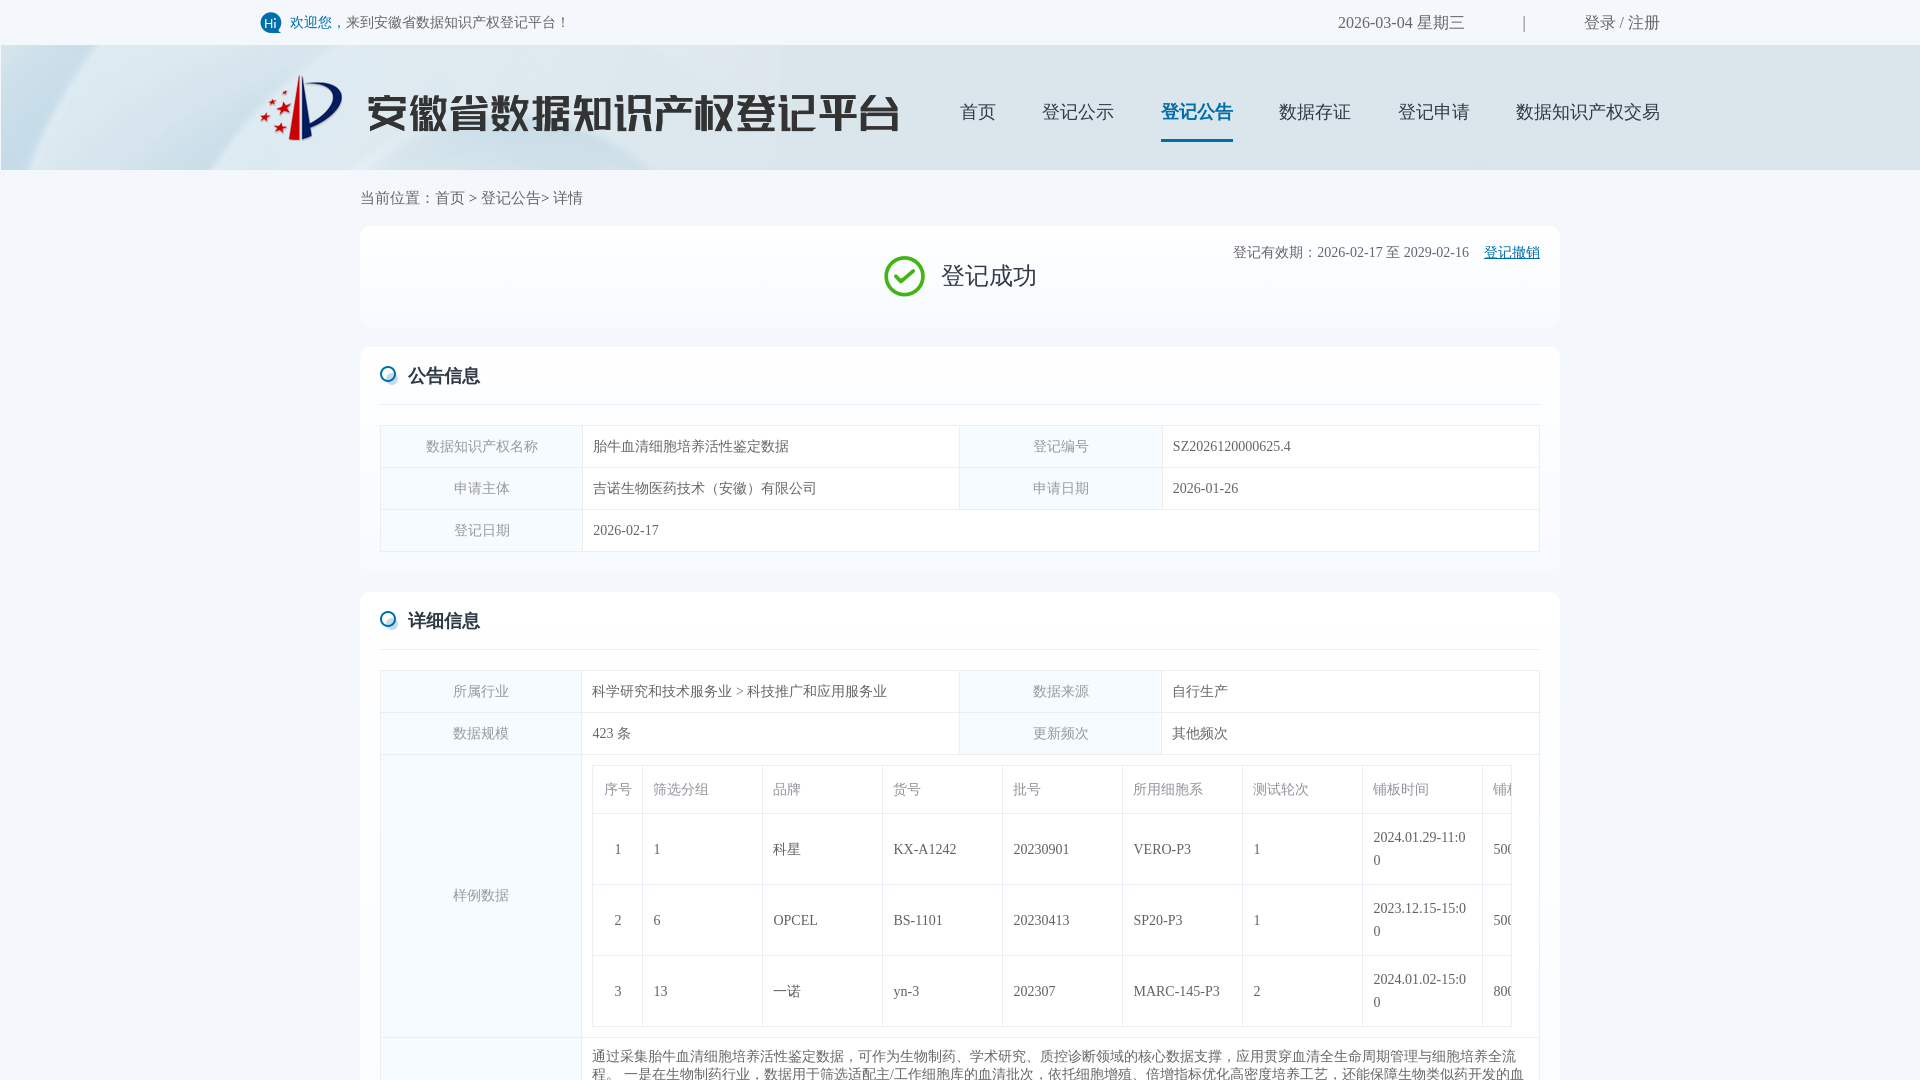Viewport: 1920px width, 1080px height.
Task: Click the 批号 column header
Action: coord(1062,790)
